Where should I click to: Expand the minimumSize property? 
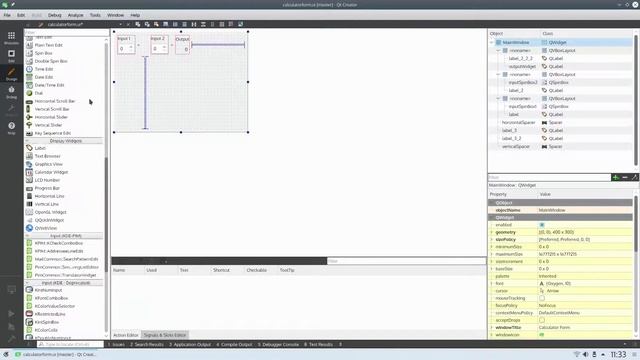click(492, 247)
